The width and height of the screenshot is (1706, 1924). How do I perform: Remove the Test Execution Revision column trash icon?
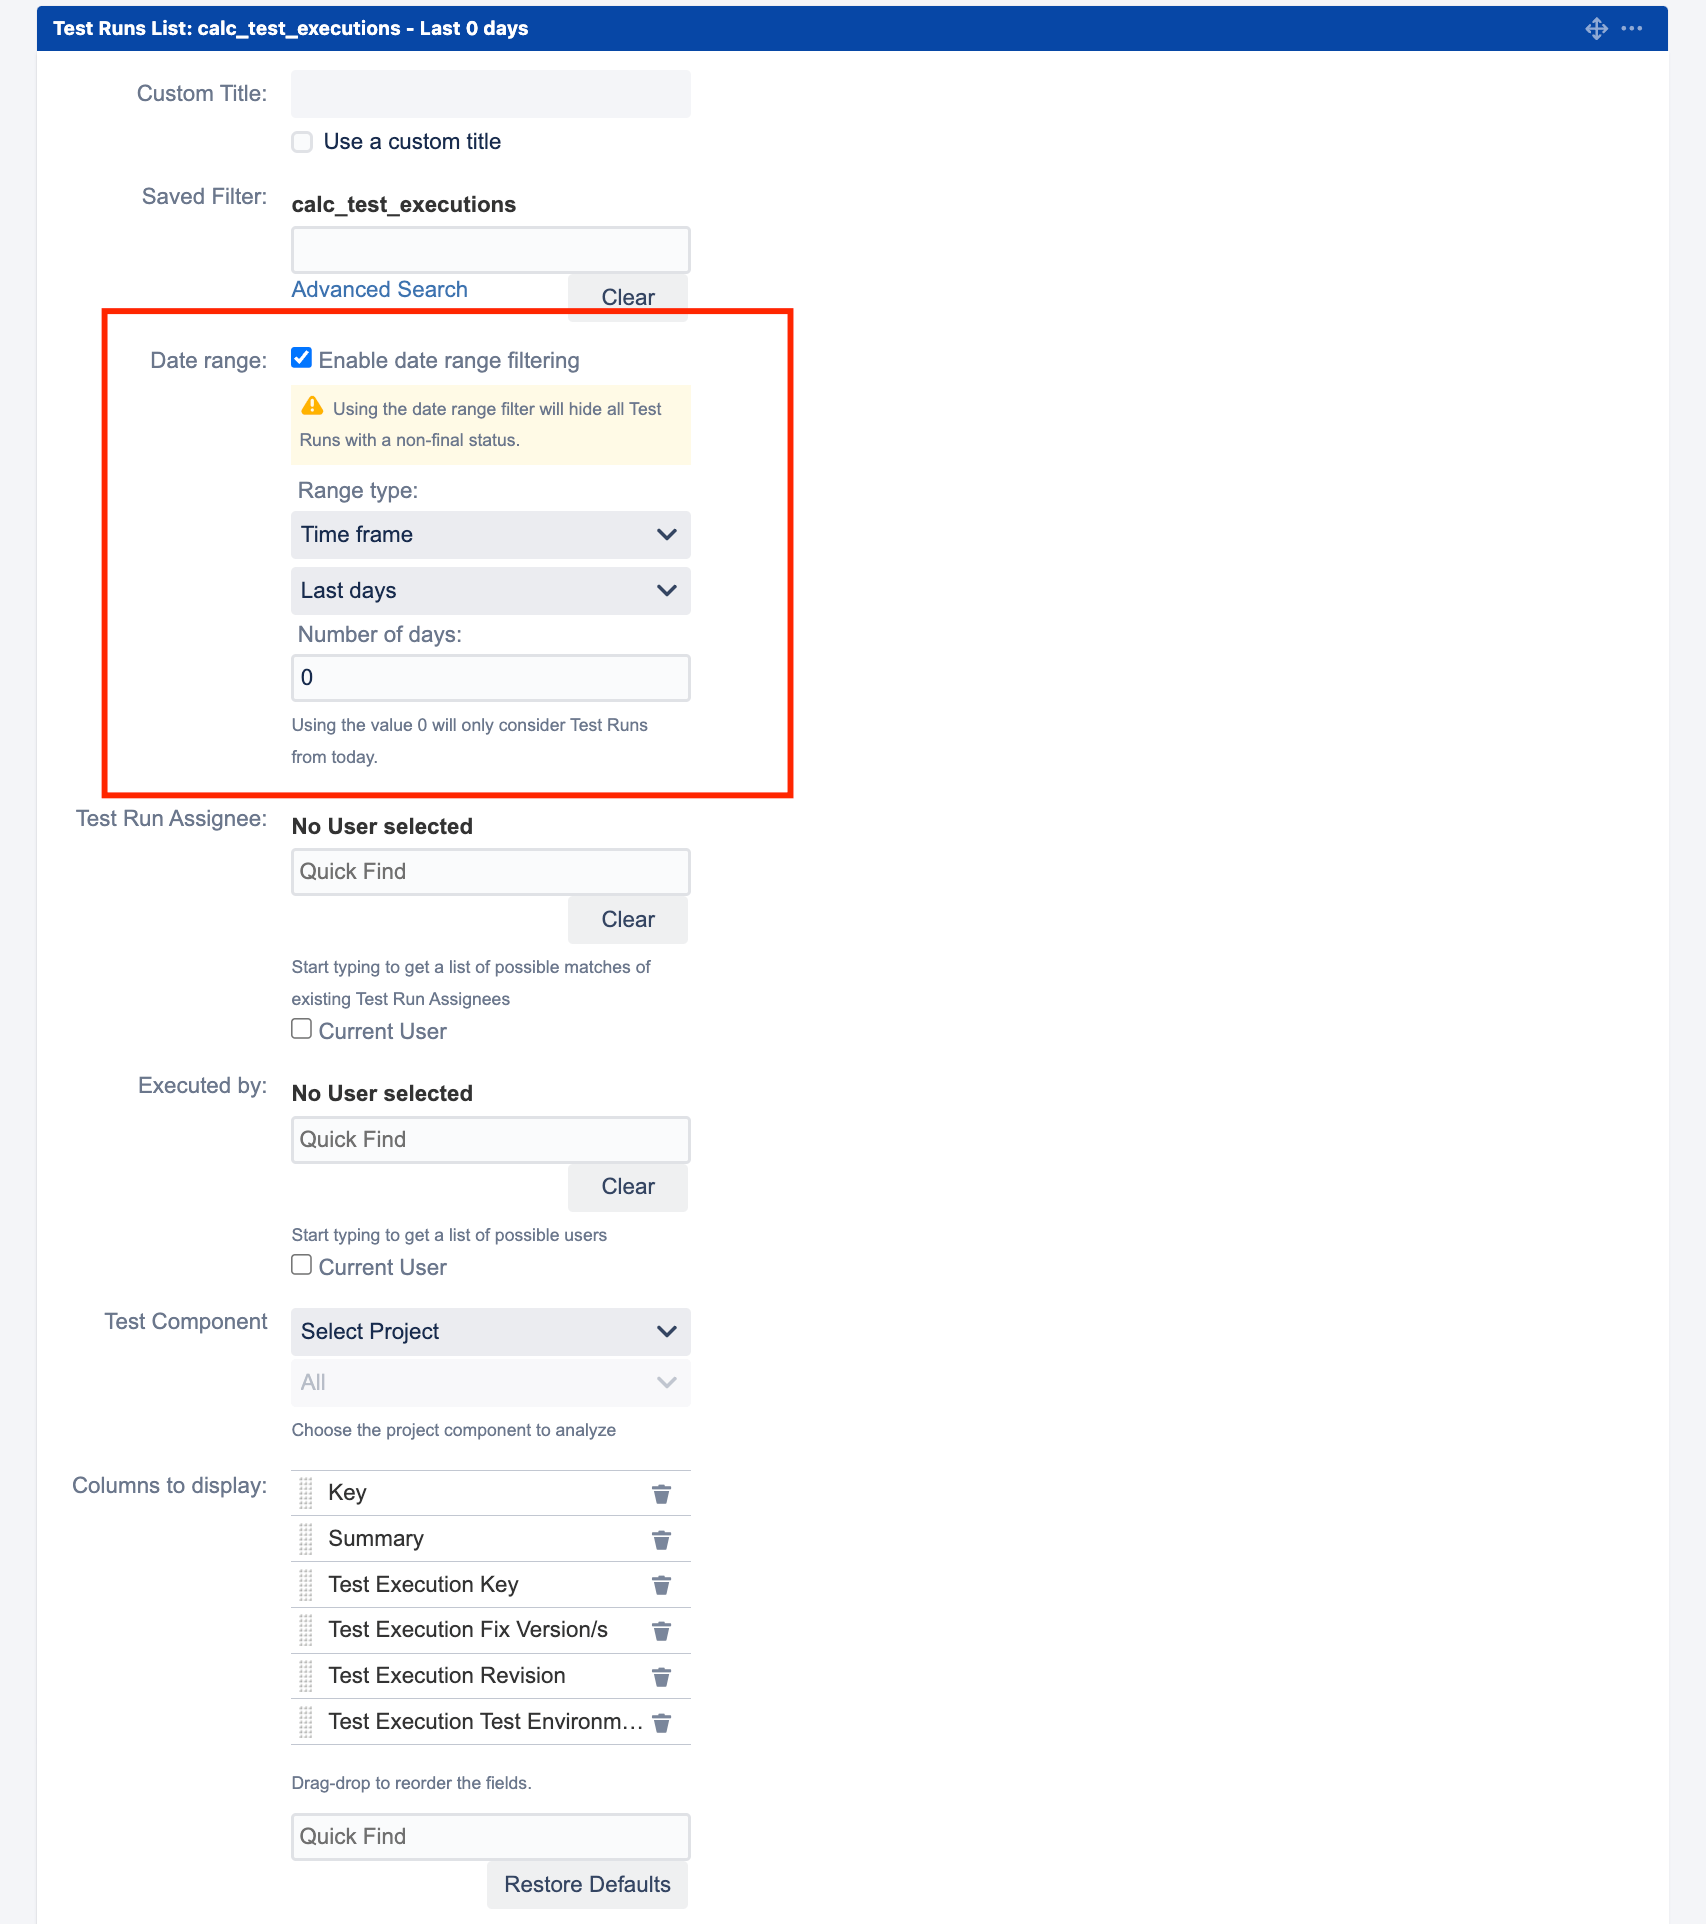pyautogui.click(x=661, y=1676)
